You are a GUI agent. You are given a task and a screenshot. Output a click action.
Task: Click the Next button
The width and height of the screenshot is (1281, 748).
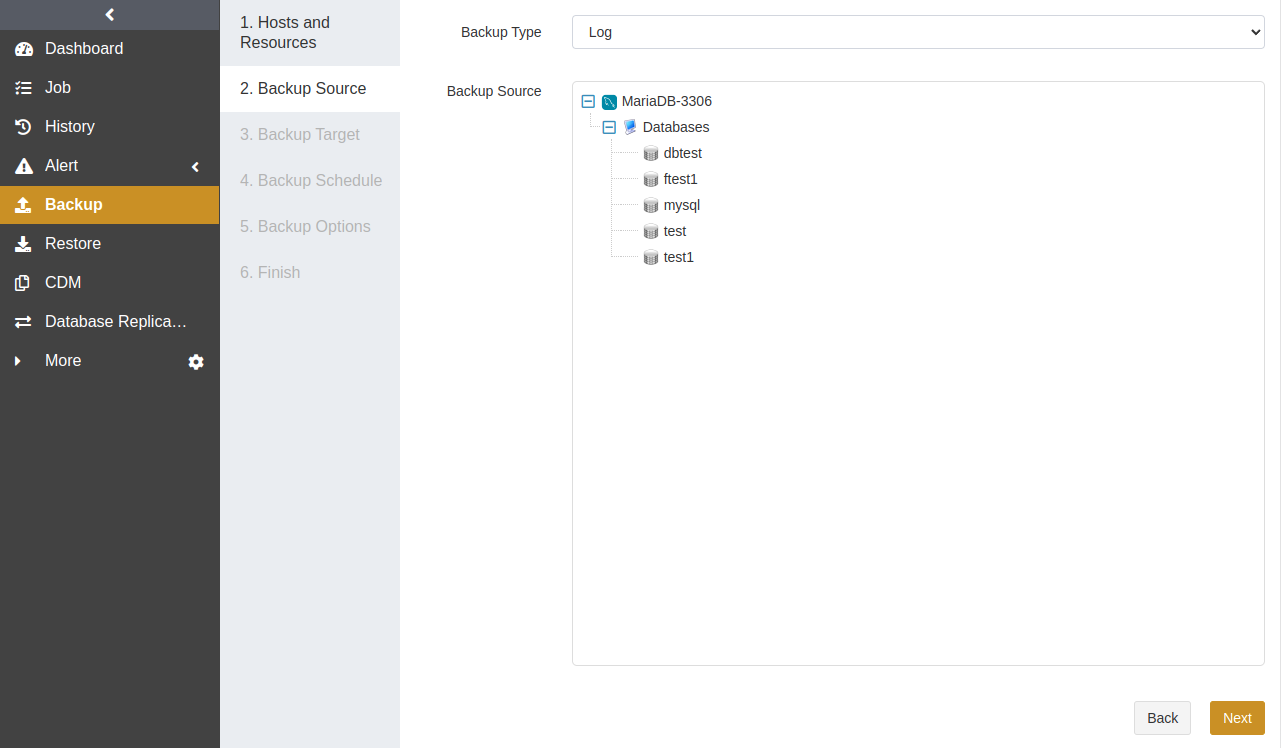[x=1237, y=718]
